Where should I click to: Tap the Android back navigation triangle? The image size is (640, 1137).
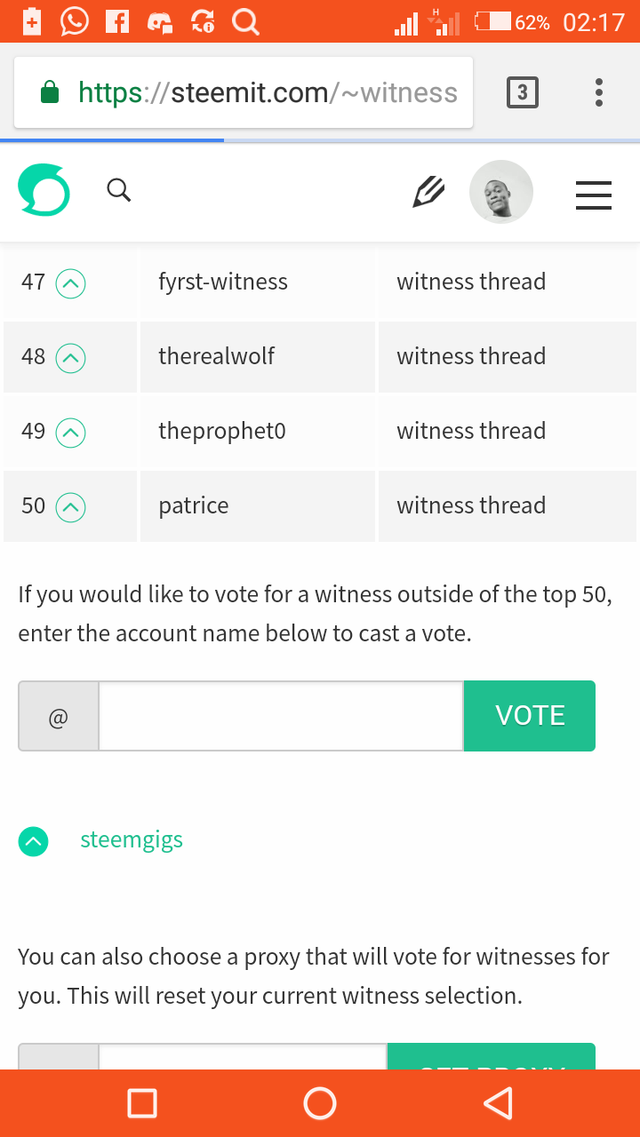click(498, 1103)
